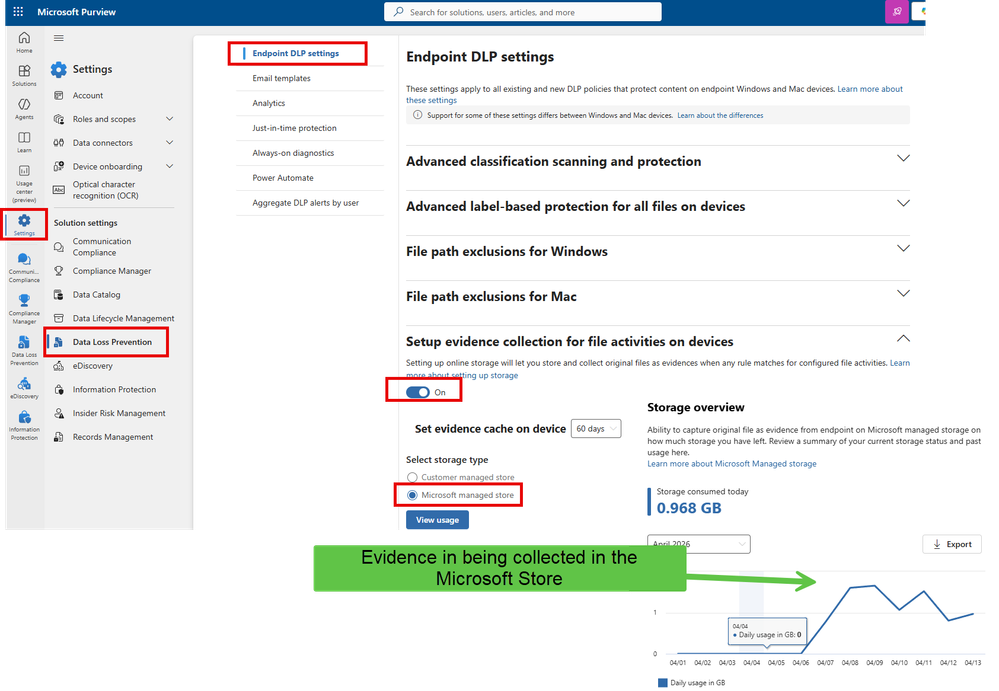Click the View usage button

click(x=437, y=520)
